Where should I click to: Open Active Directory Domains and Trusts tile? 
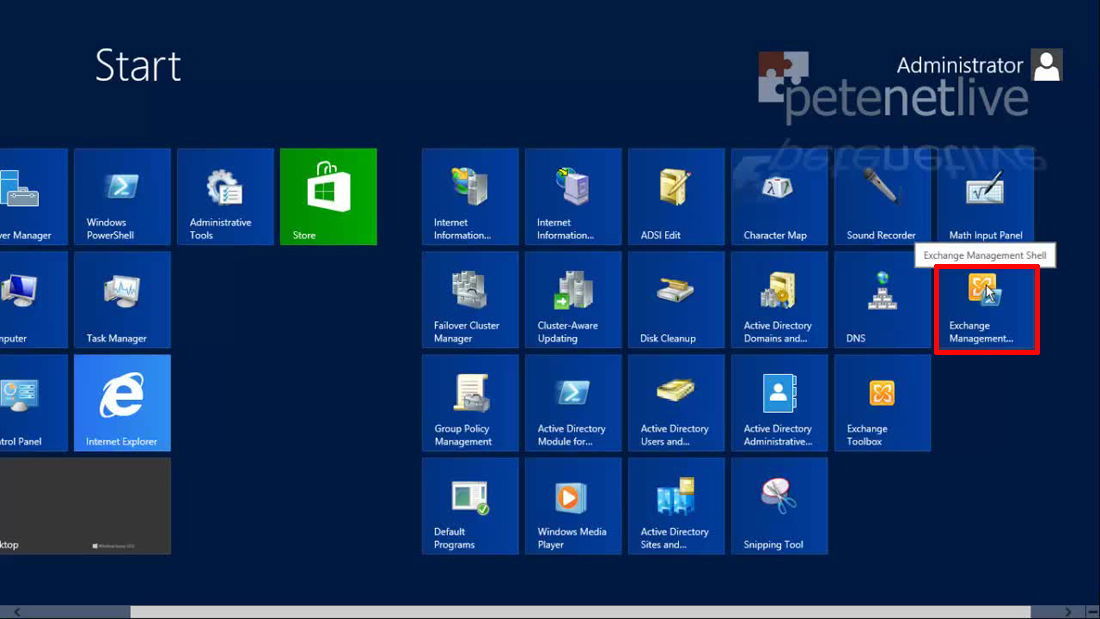(x=779, y=300)
